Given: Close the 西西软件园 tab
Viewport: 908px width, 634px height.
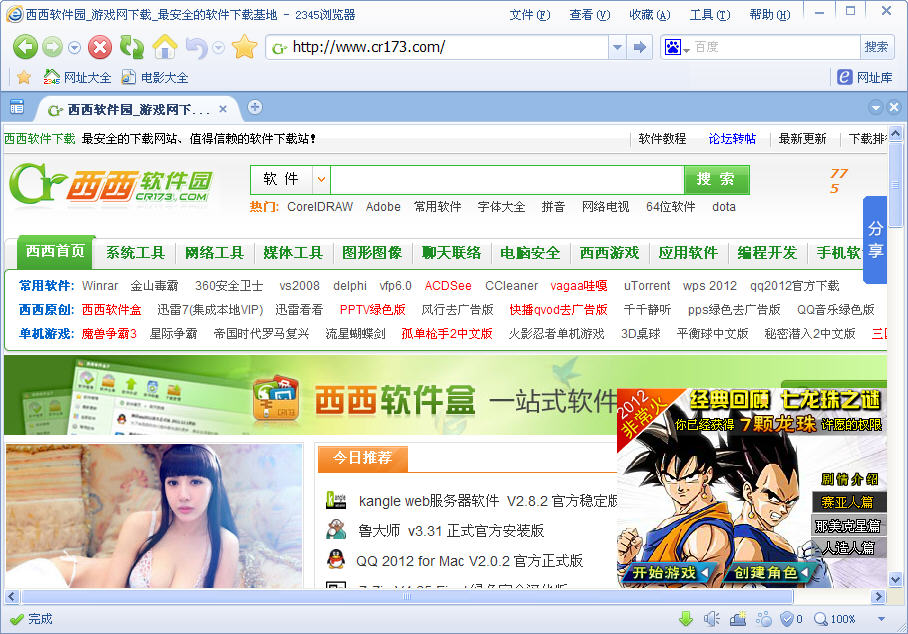Looking at the screenshot, I should point(223,109).
